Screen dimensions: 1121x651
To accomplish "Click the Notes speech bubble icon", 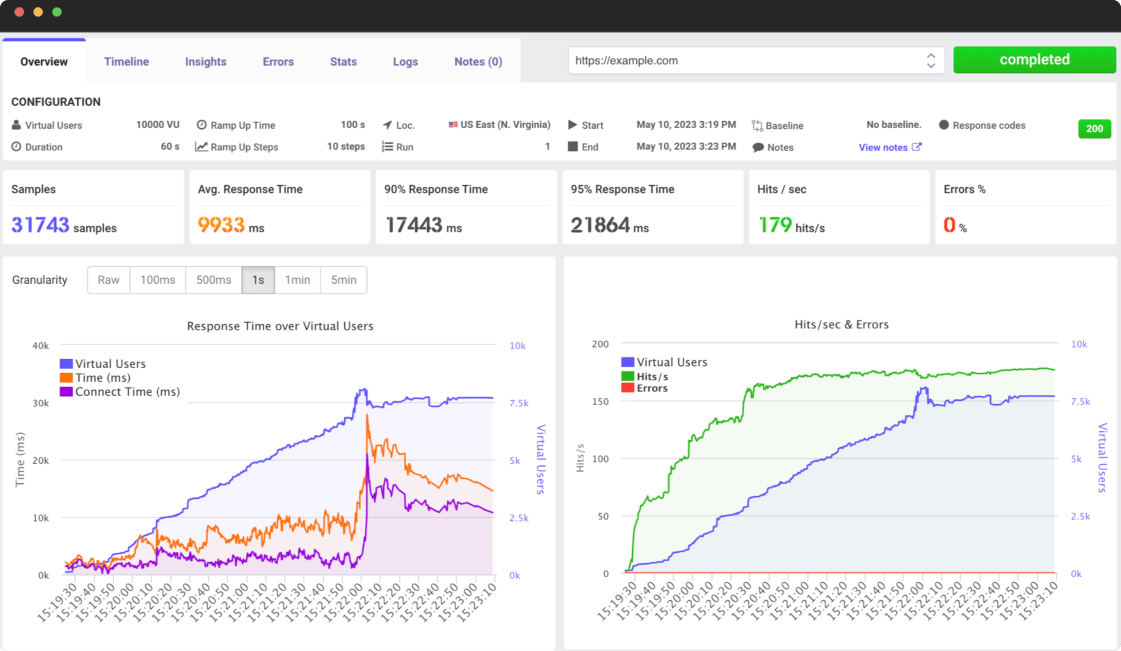I will pyautogui.click(x=758, y=147).
